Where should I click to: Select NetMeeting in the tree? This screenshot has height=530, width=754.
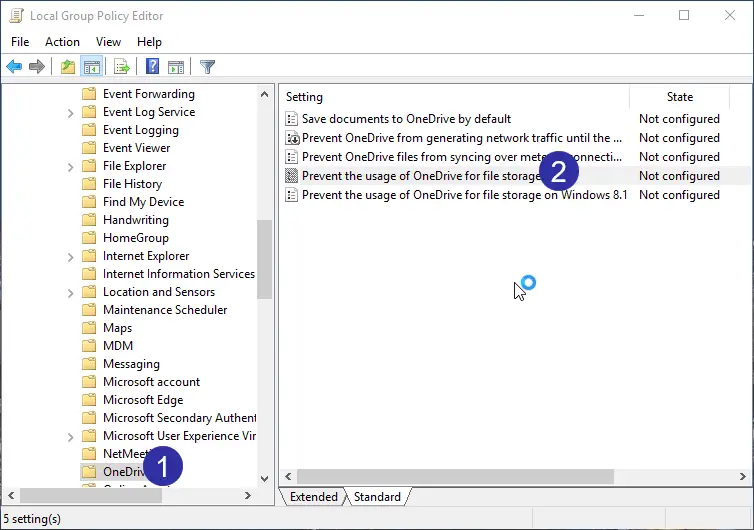(126, 454)
